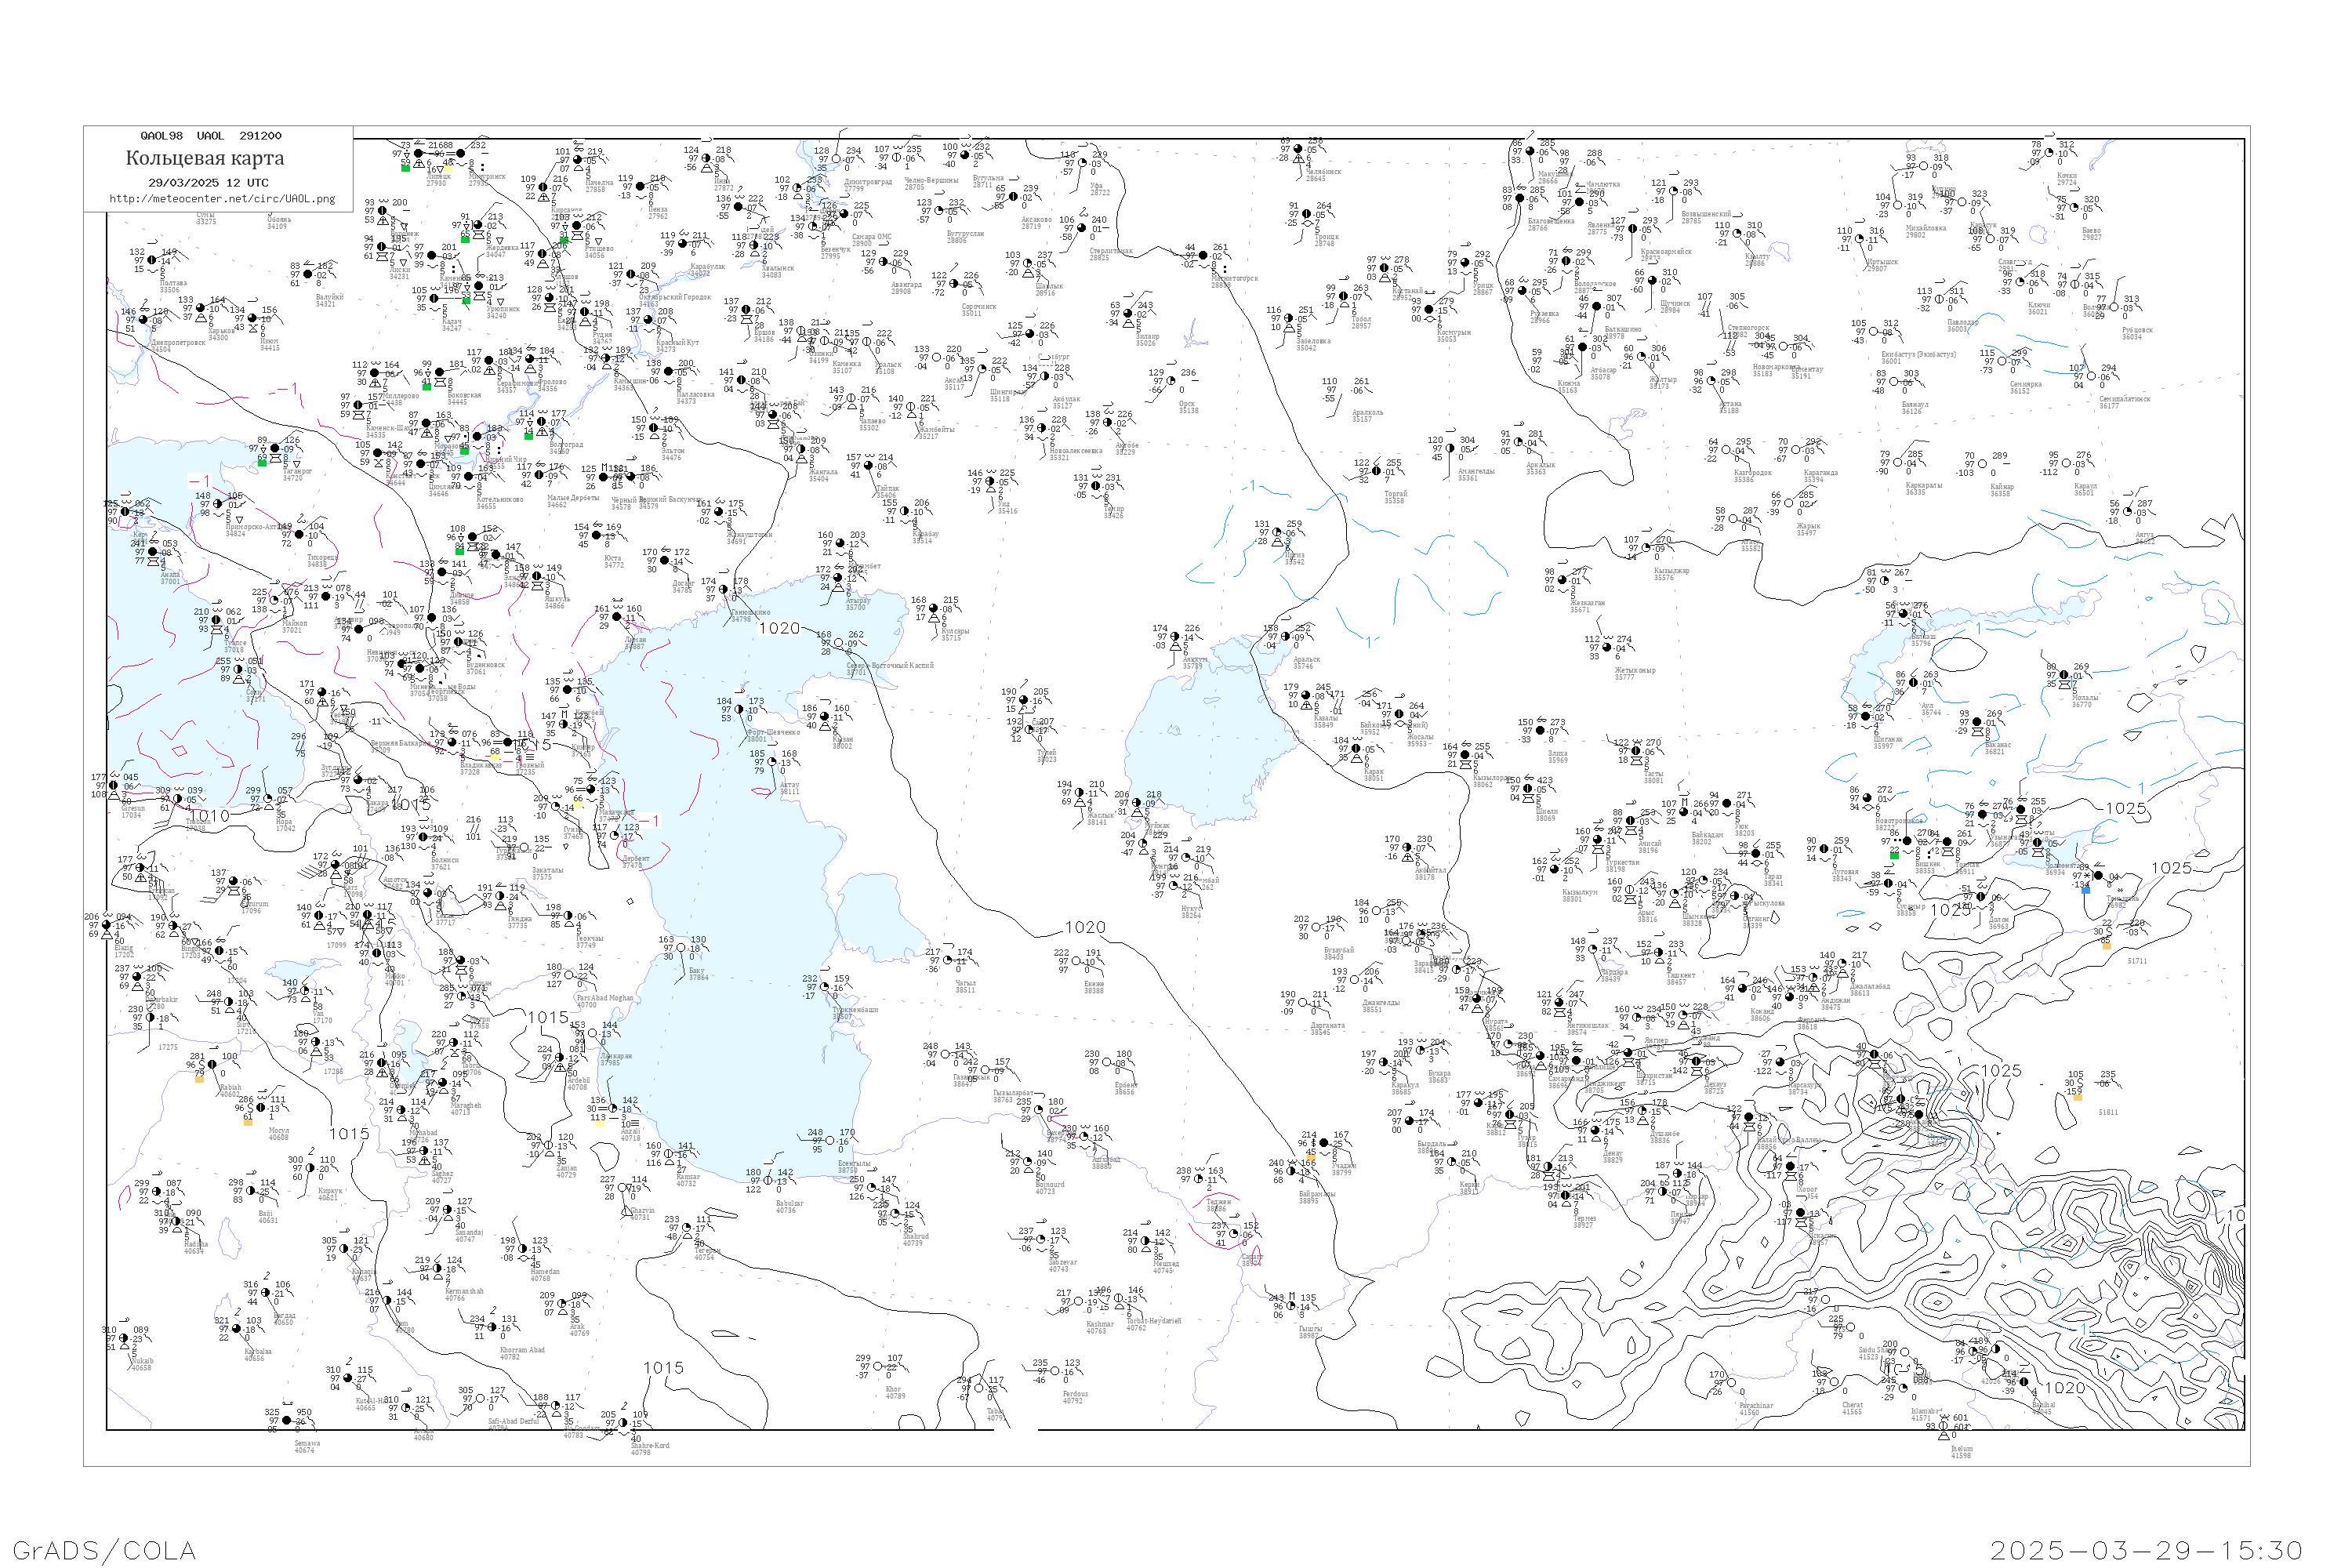Viewport: 2352px width, 1568px height.
Task: Click the Харьков station circle symbol
Action: pos(201,309)
